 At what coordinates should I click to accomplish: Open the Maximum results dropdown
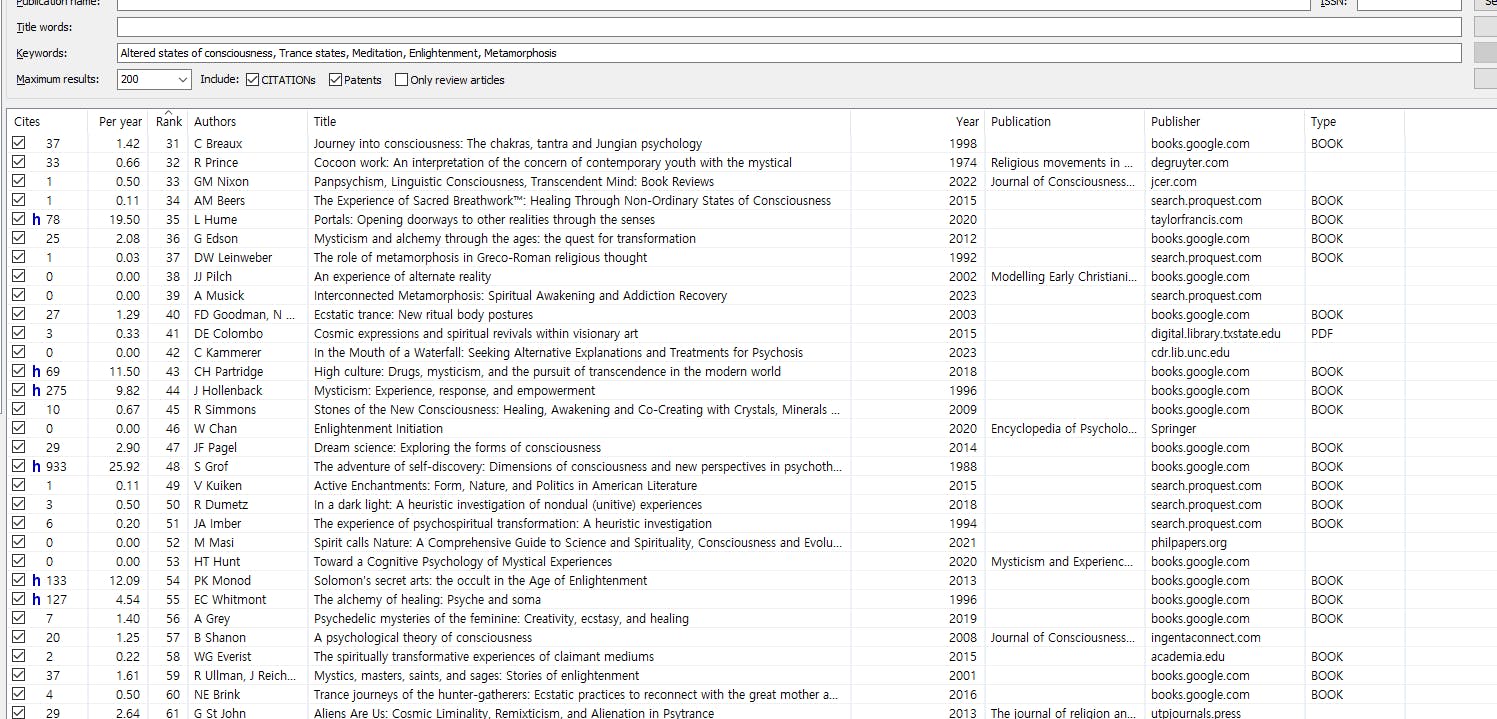[182, 80]
